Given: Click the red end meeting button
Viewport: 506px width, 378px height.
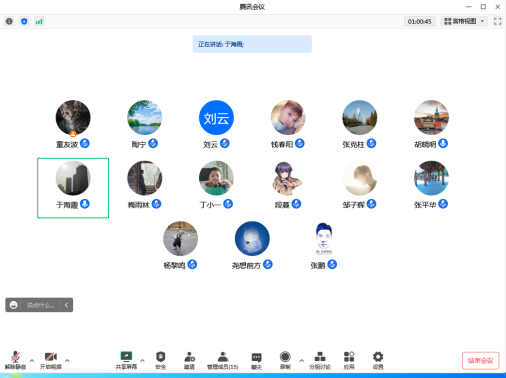Looking at the screenshot, I should (x=481, y=361).
